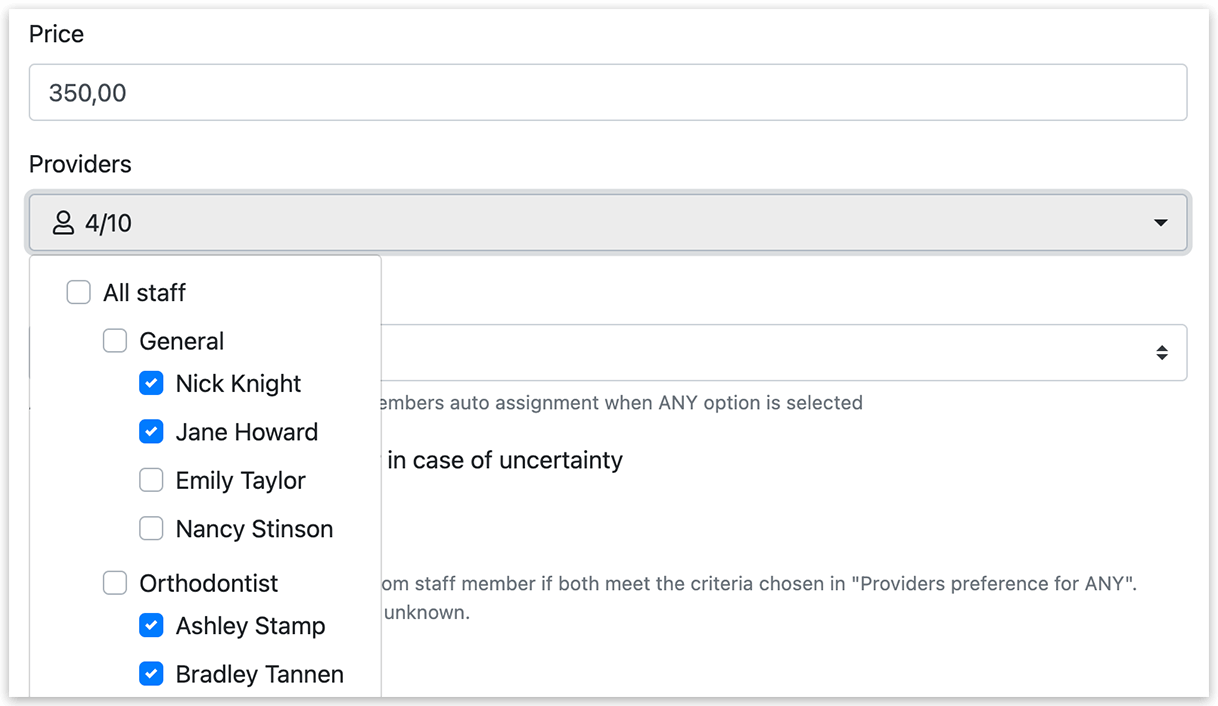Image resolution: width=1218 pixels, height=706 pixels.
Task: Open the Providers 4/10 dropdown
Action: (x=608, y=222)
